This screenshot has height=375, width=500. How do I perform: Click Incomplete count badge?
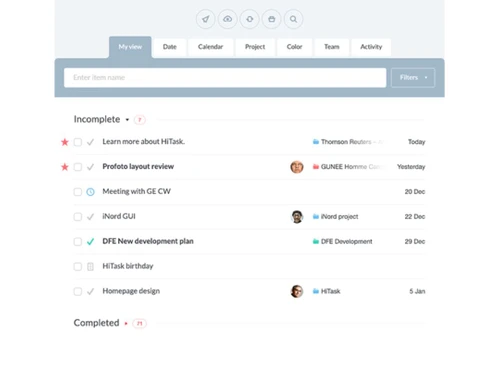pyautogui.click(x=140, y=120)
